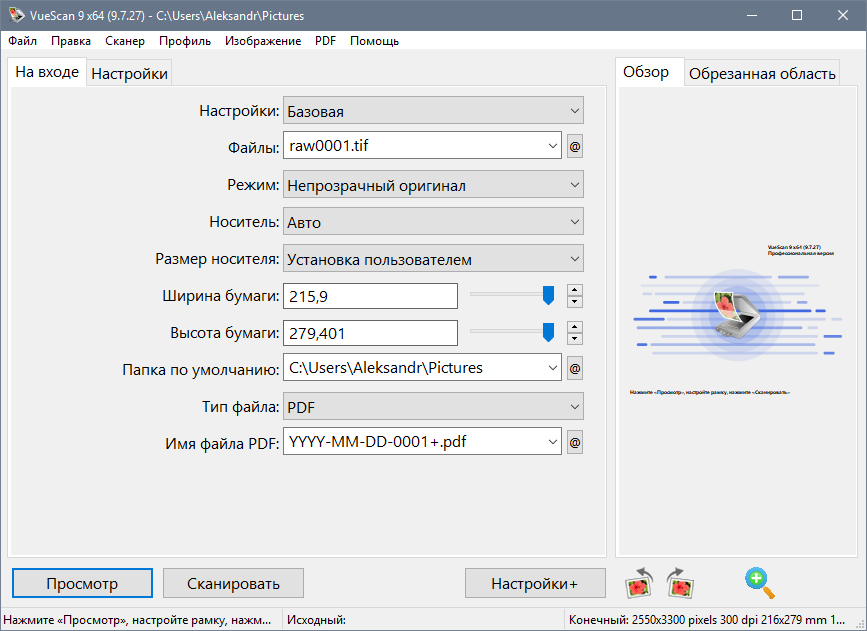Click the Просмотр button
Screen dimensions: 867x631
click(82, 583)
